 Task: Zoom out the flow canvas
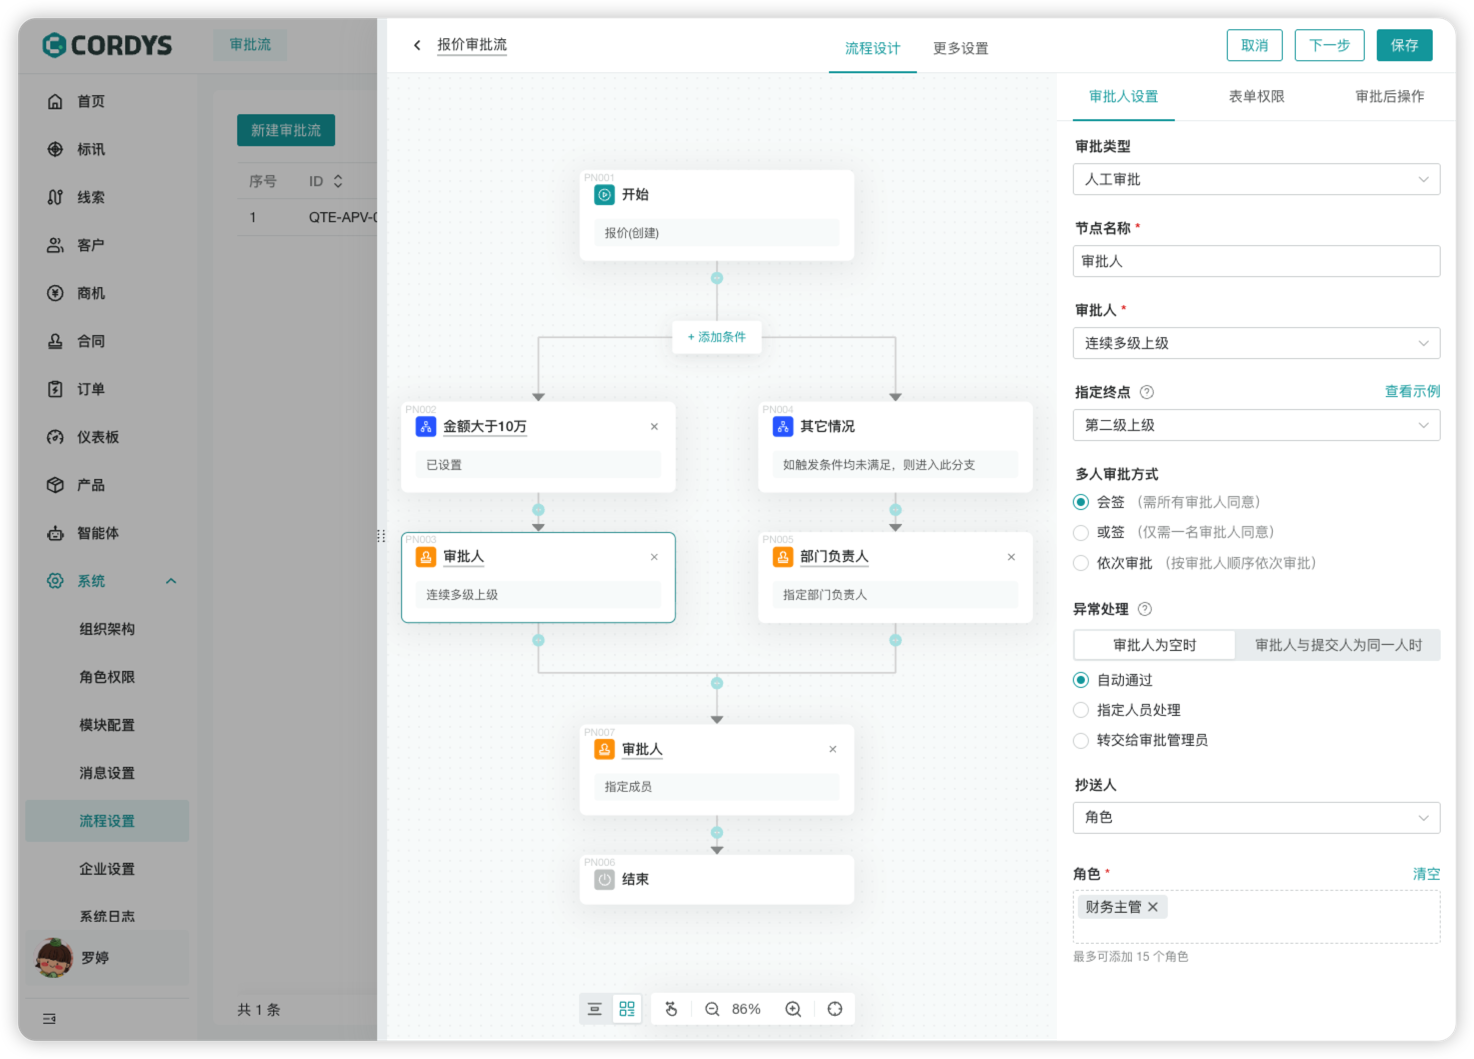click(712, 1009)
